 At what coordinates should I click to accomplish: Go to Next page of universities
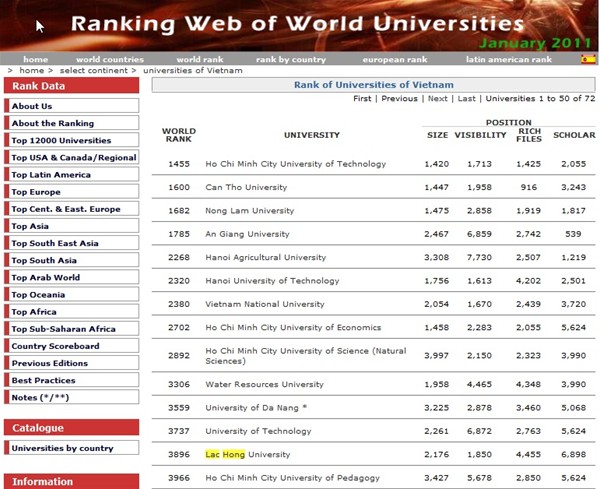pos(437,99)
